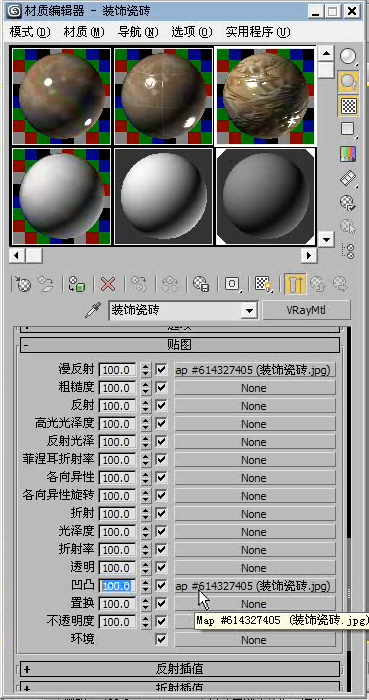This screenshot has height=700, width=369.
Task: Collapse the 贴图 rollout
Action: tap(180, 345)
